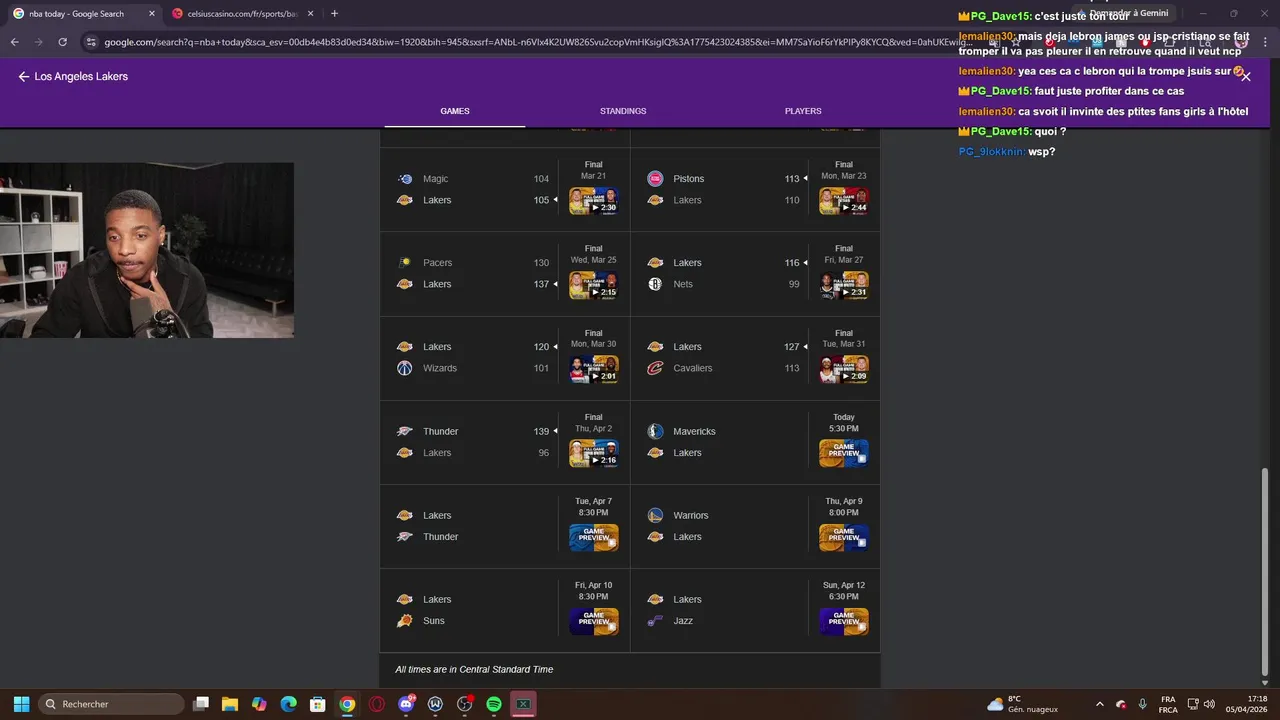The height and width of the screenshot is (720, 1280).
Task: Click the Pacers team logo
Action: click(x=405, y=263)
